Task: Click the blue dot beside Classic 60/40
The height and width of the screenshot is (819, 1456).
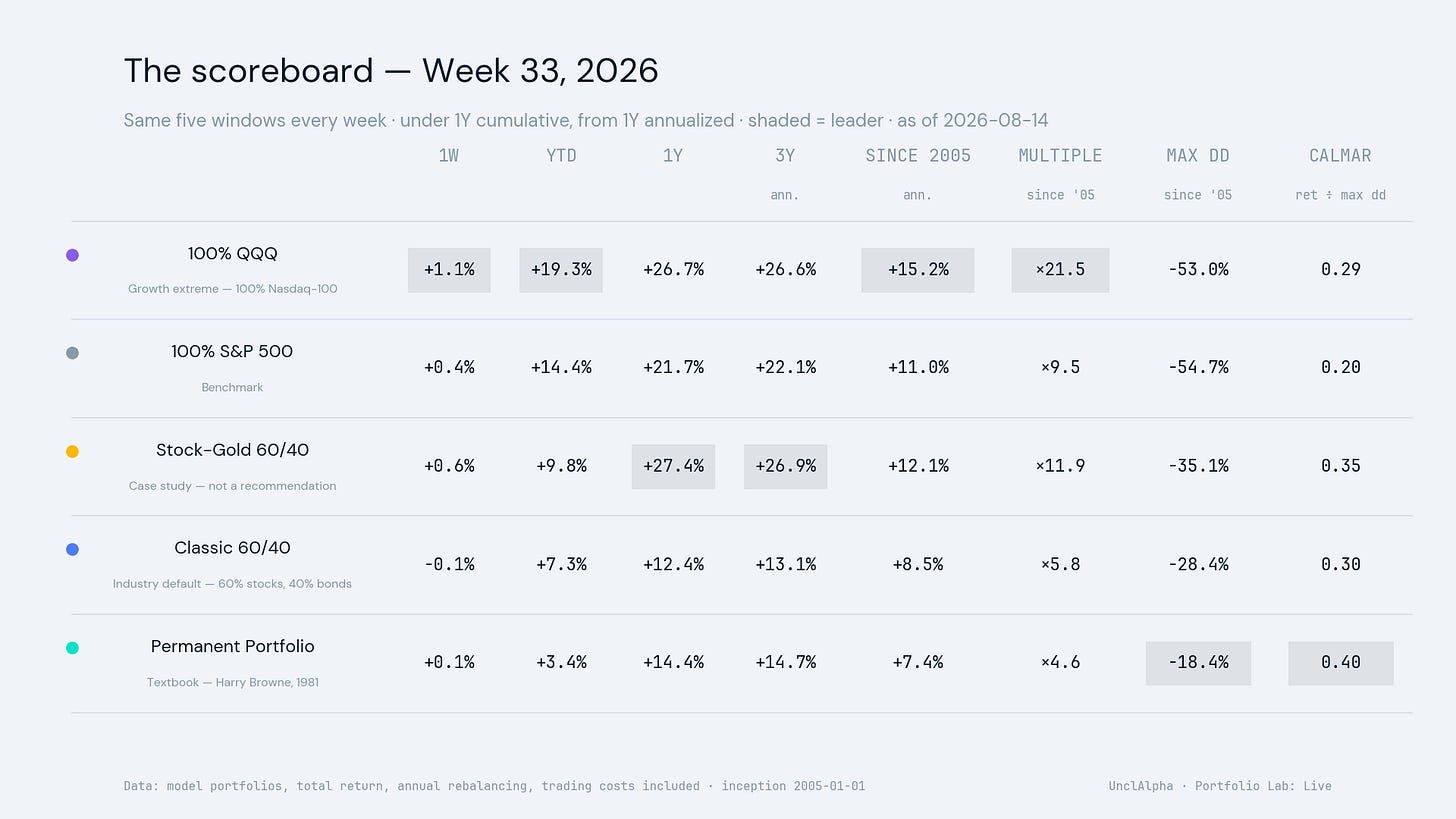Action: click(x=72, y=549)
